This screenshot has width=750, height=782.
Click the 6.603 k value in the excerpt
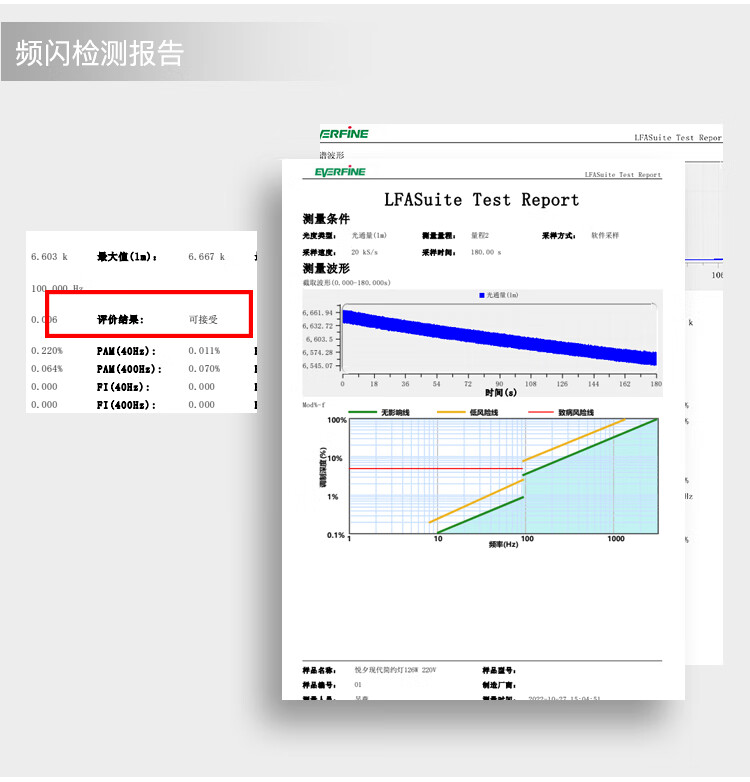coord(49,257)
